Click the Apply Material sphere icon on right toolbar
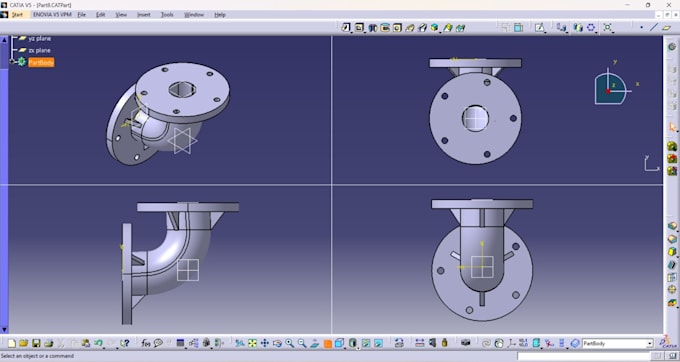The height and width of the screenshot is (362, 680). 672,47
